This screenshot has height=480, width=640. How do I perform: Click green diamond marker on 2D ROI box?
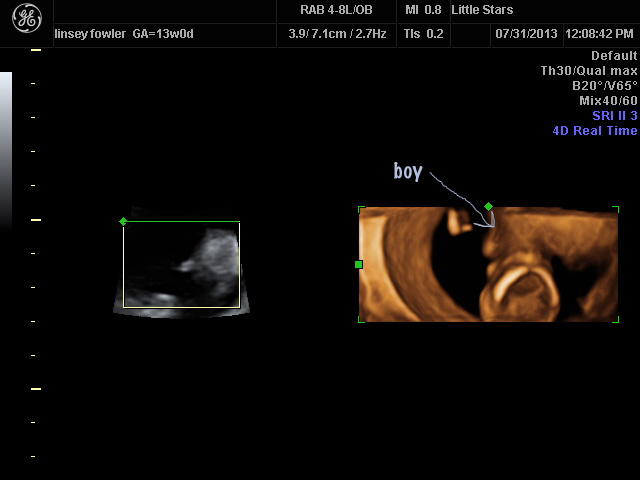pyautogui.click(x=123, y=221)
